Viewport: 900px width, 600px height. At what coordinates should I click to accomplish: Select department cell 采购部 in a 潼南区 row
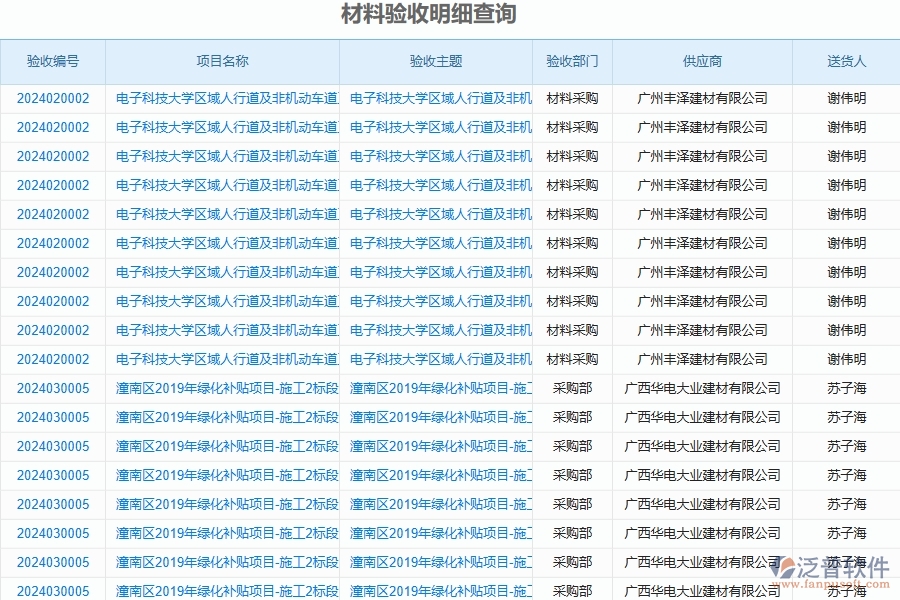(571, 388)
